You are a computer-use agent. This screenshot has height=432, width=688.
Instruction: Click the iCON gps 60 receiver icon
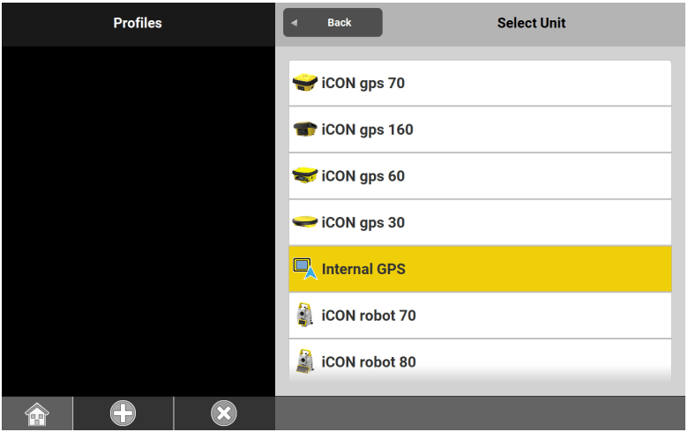pyautogui.click(x=304, y=176)
